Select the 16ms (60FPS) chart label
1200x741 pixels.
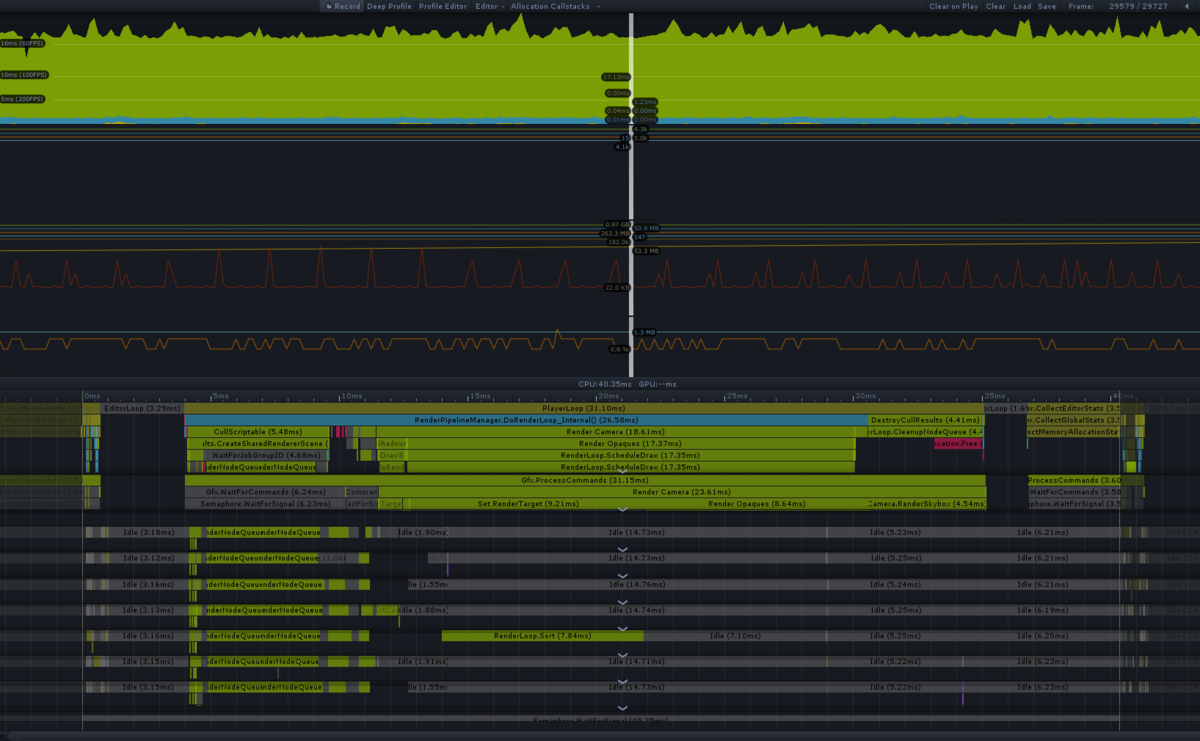coord(22,44)
